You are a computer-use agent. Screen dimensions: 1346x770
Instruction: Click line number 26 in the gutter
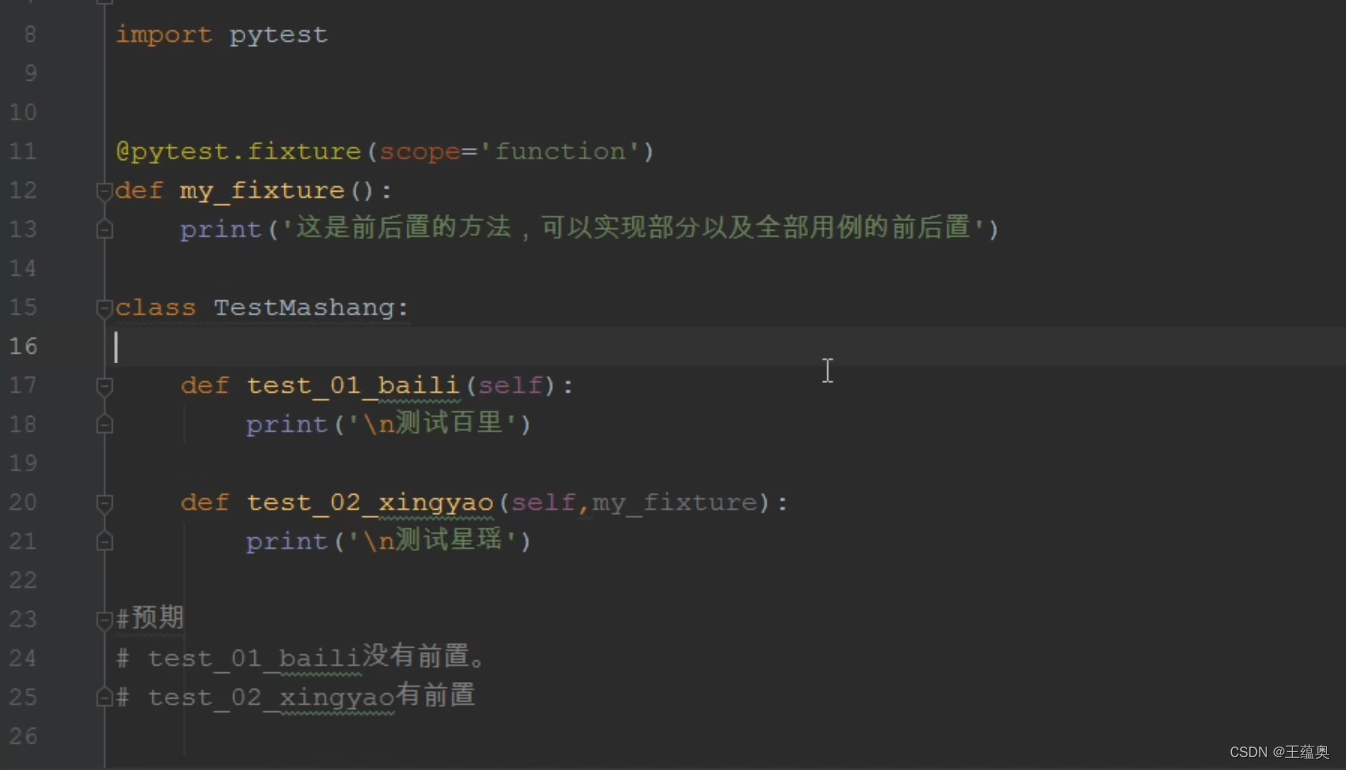click(23, 736)
